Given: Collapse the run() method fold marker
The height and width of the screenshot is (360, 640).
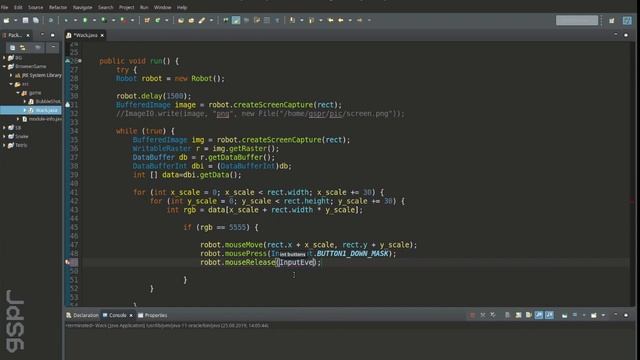Looking at the screenshot, I should [80, 61].
